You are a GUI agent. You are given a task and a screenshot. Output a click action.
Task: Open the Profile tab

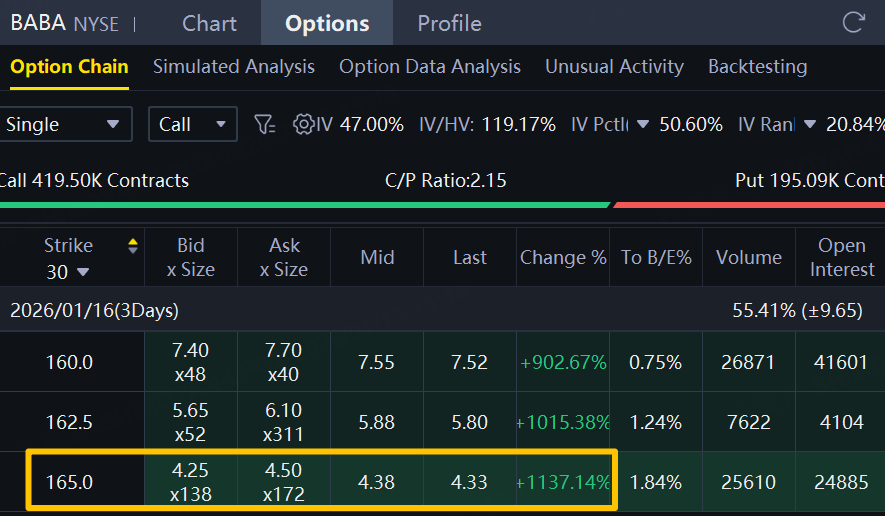(449, 23)
